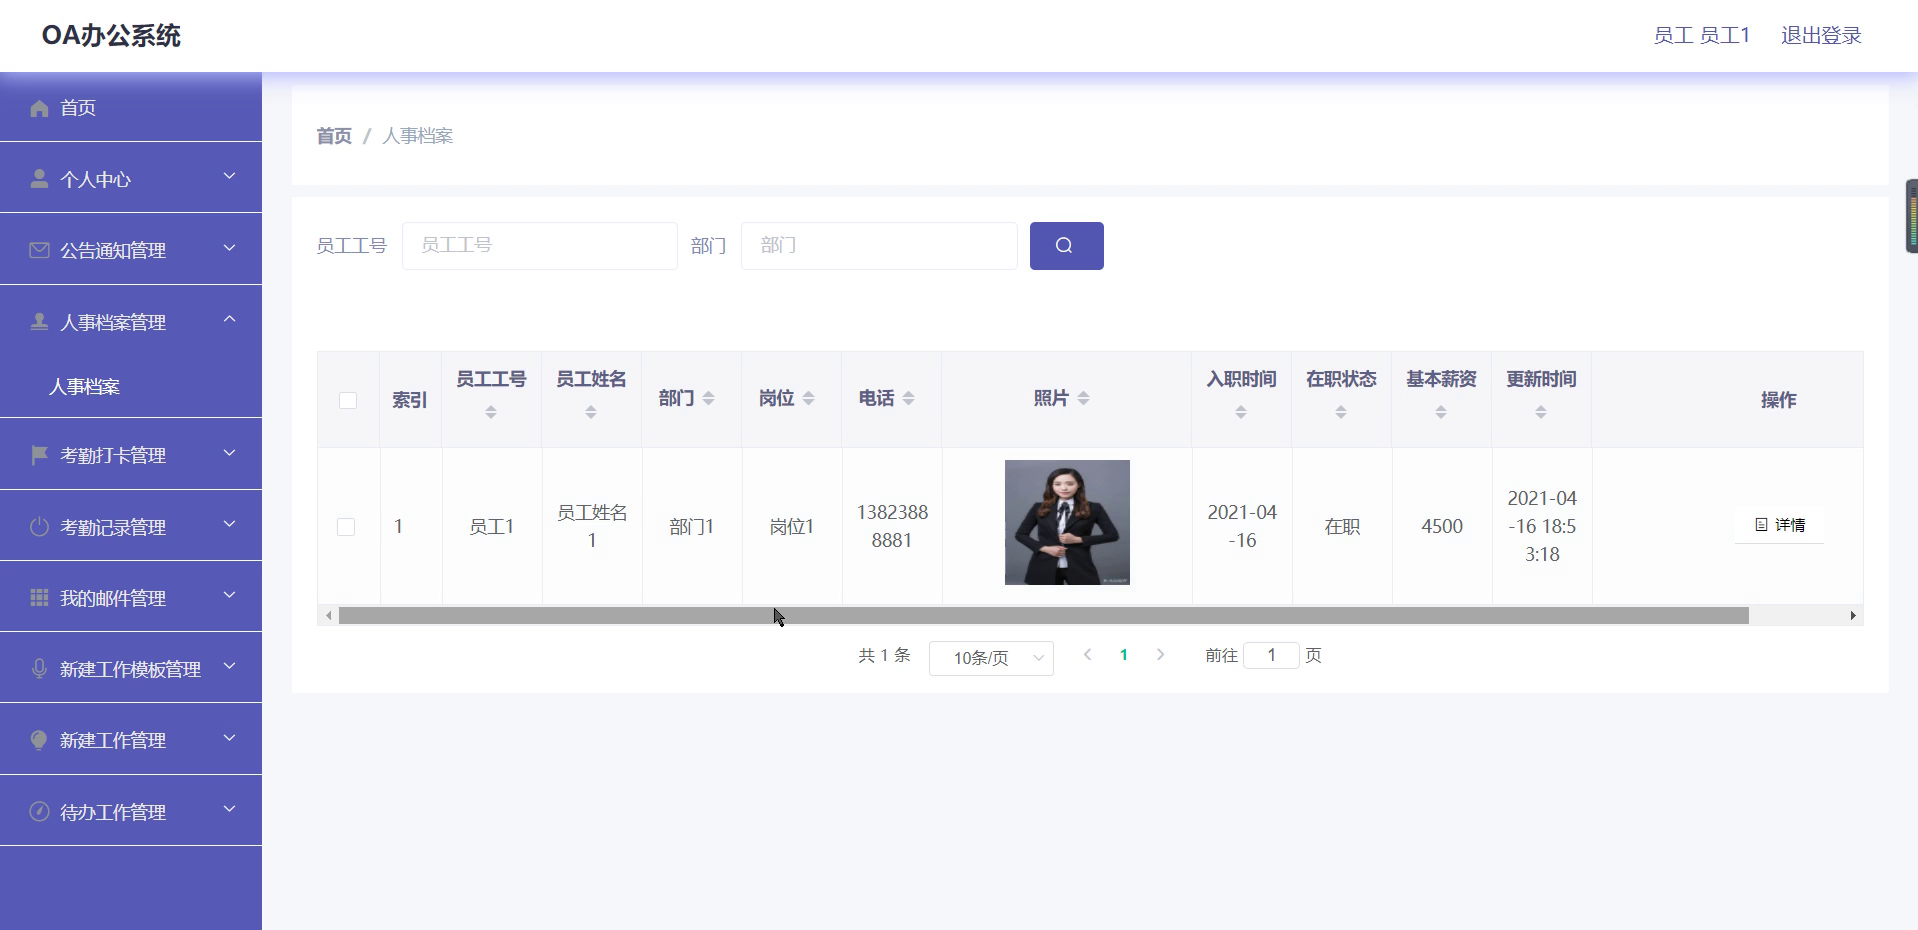Click the magnifier search button

(x=1066, y=246)
